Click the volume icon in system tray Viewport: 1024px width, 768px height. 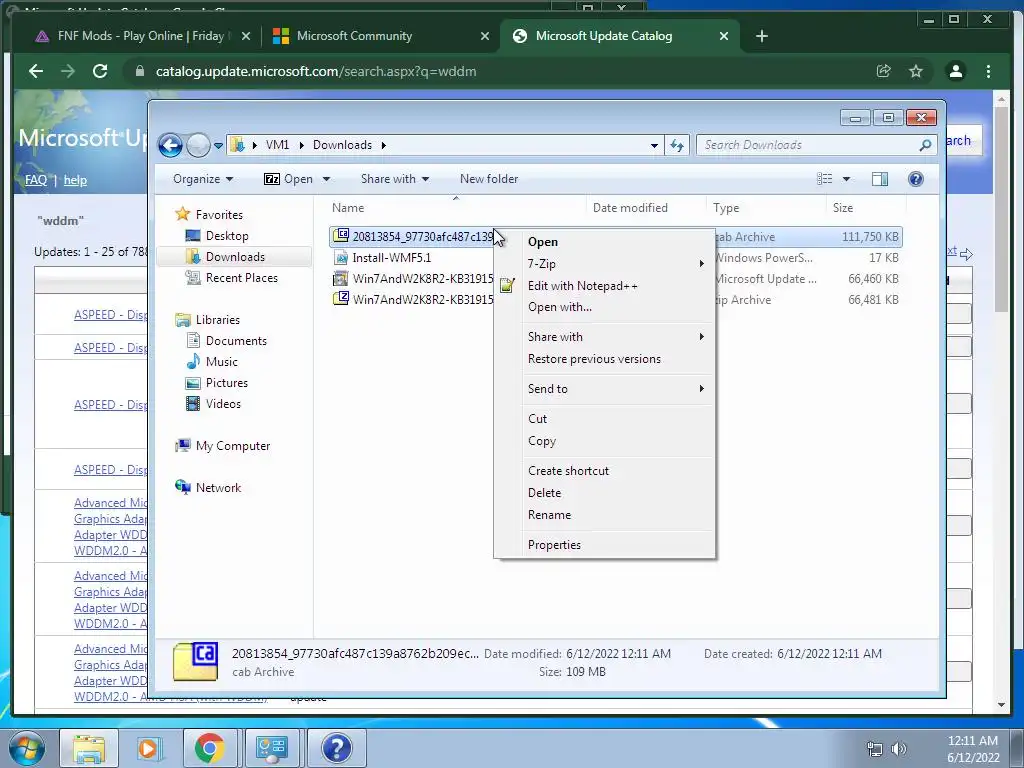899,749
